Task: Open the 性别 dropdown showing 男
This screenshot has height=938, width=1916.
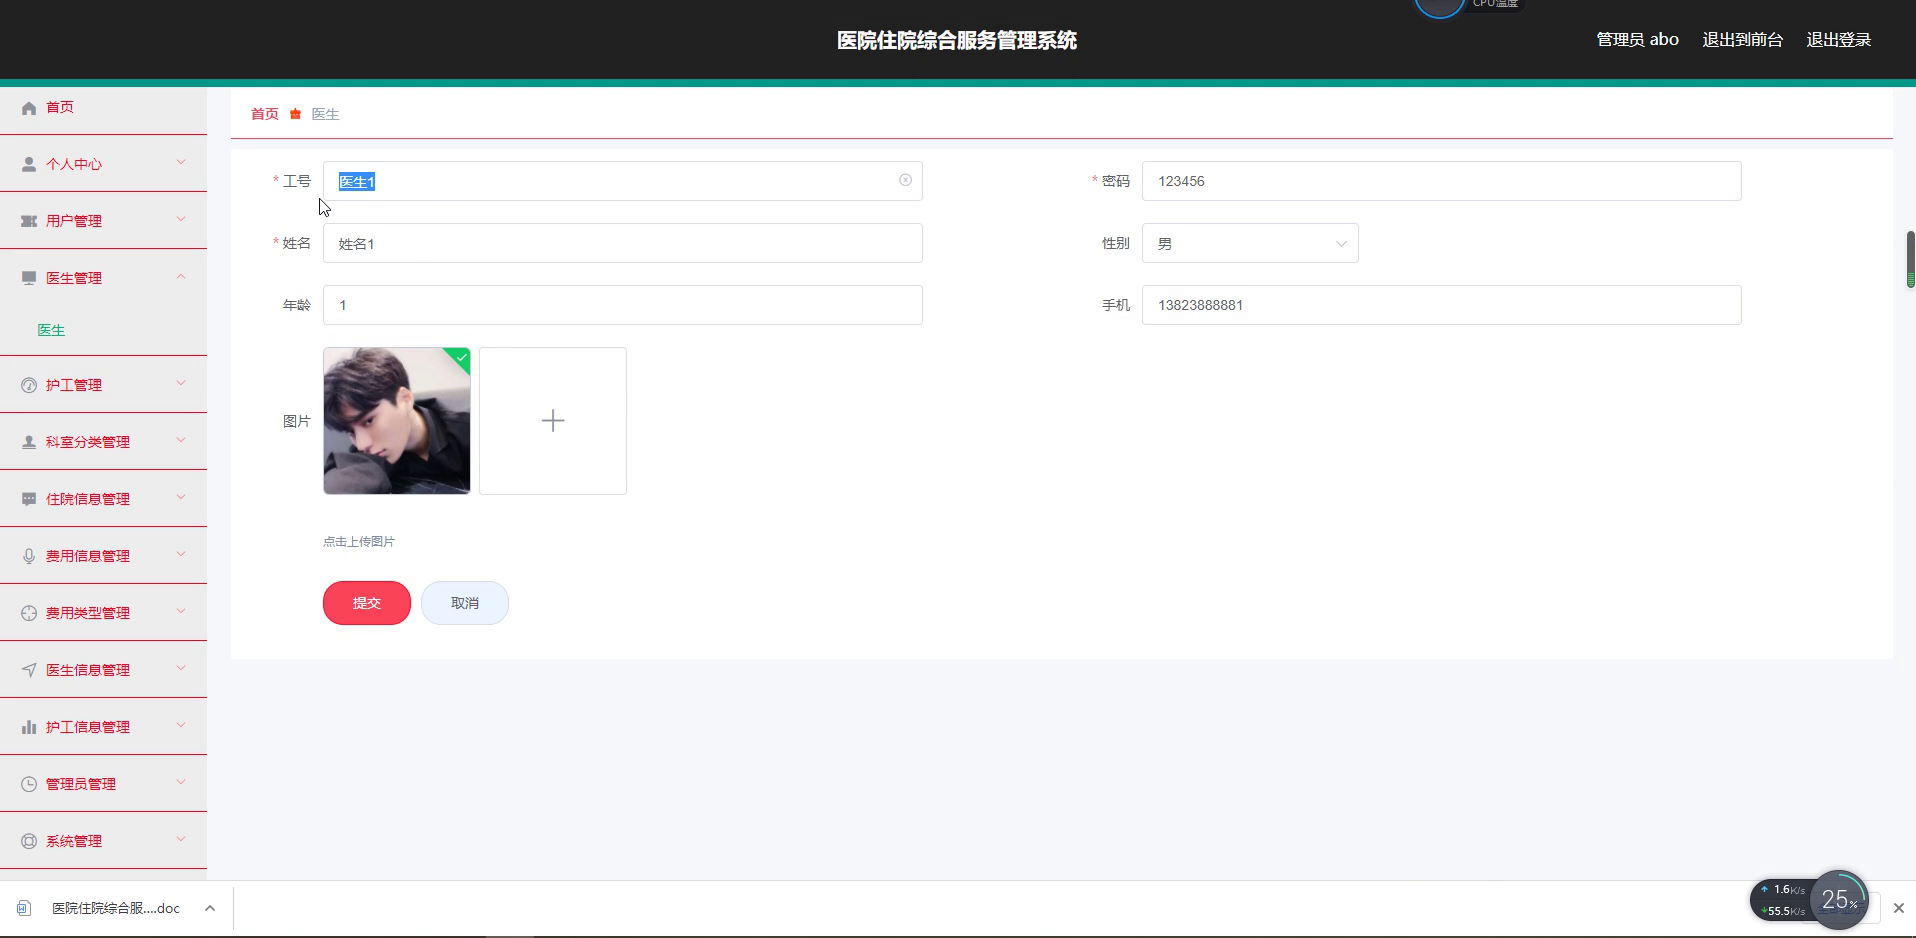Action: click(x=1250, y=243)
